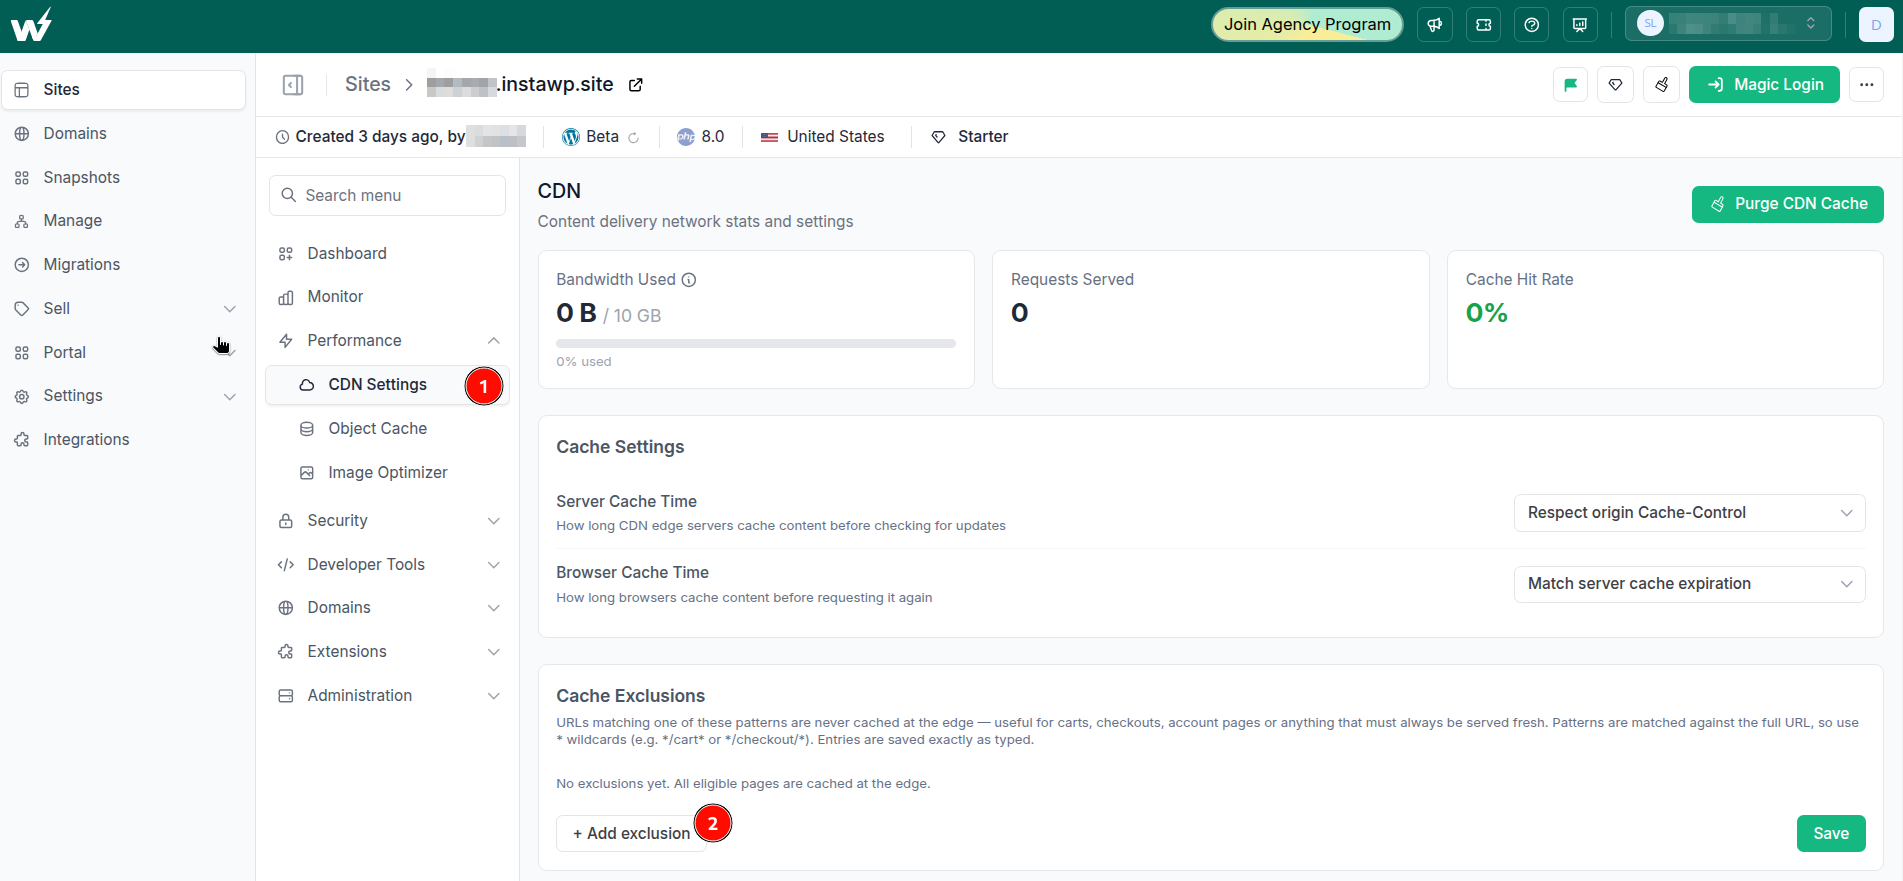Click the Save button for cache exclusions
The width and height of the screenshot is (1903, 881).
tap(1831, 834)
